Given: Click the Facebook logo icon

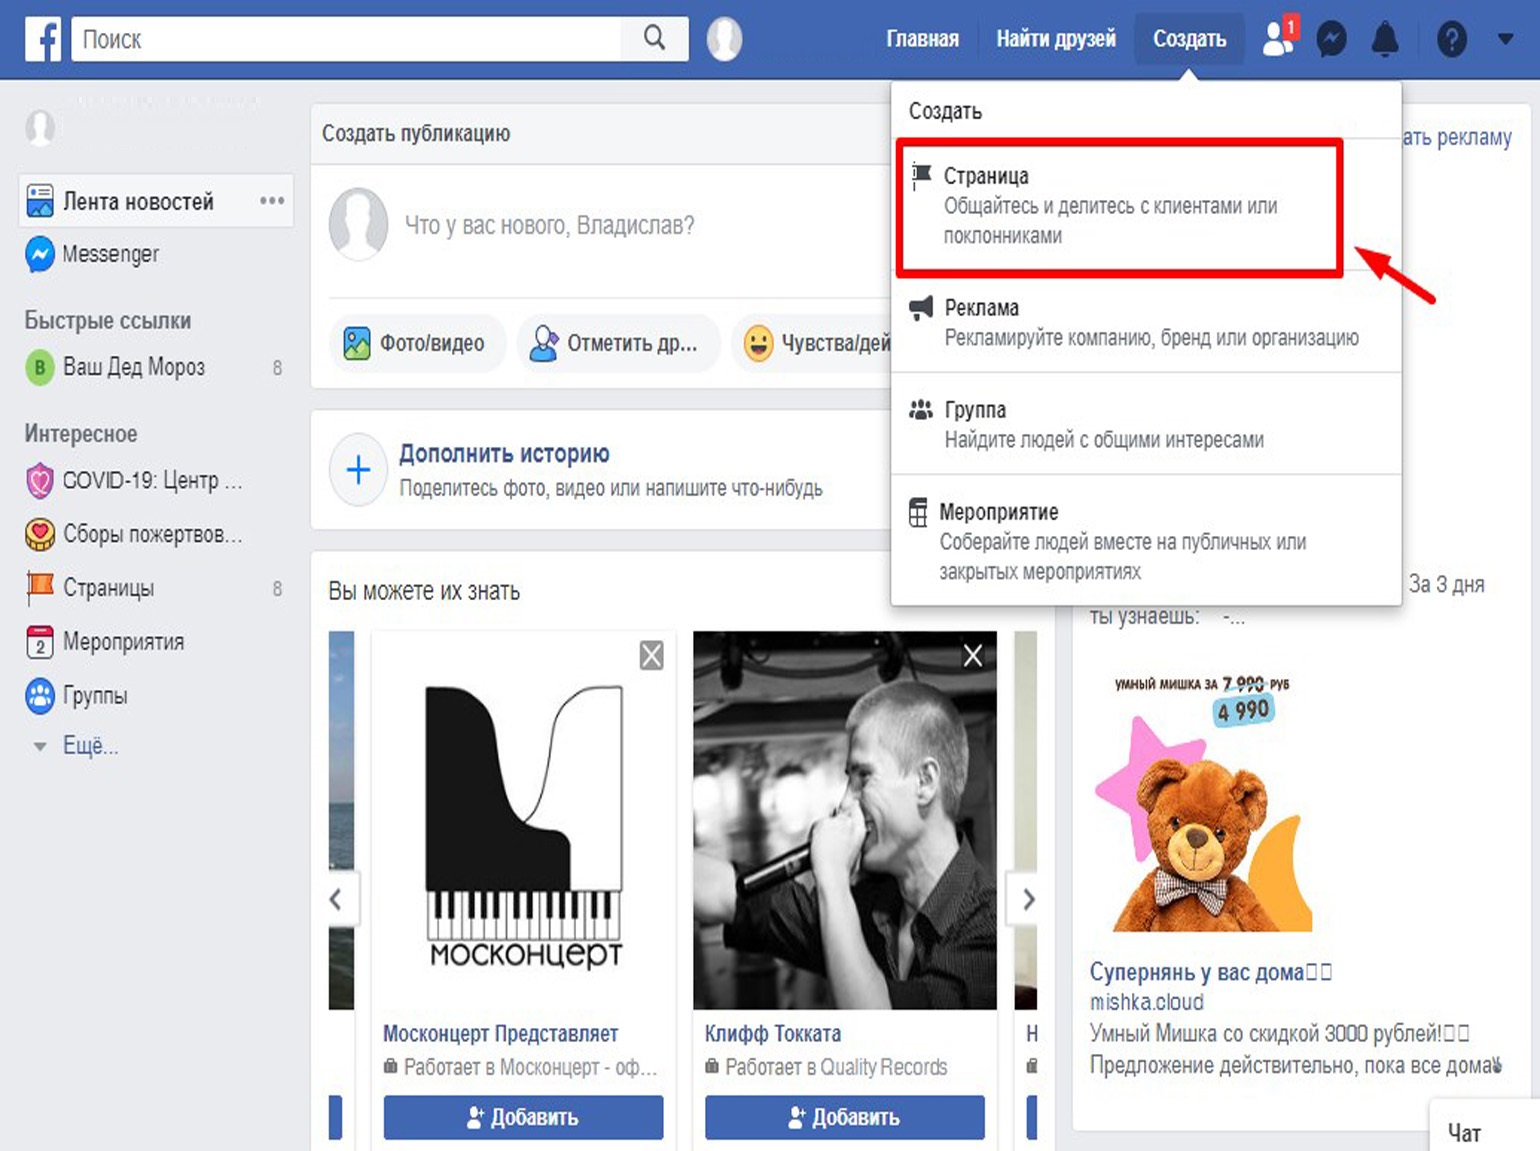Looking at the screenshot, I should pyautogui.click(x=42, y=39).
